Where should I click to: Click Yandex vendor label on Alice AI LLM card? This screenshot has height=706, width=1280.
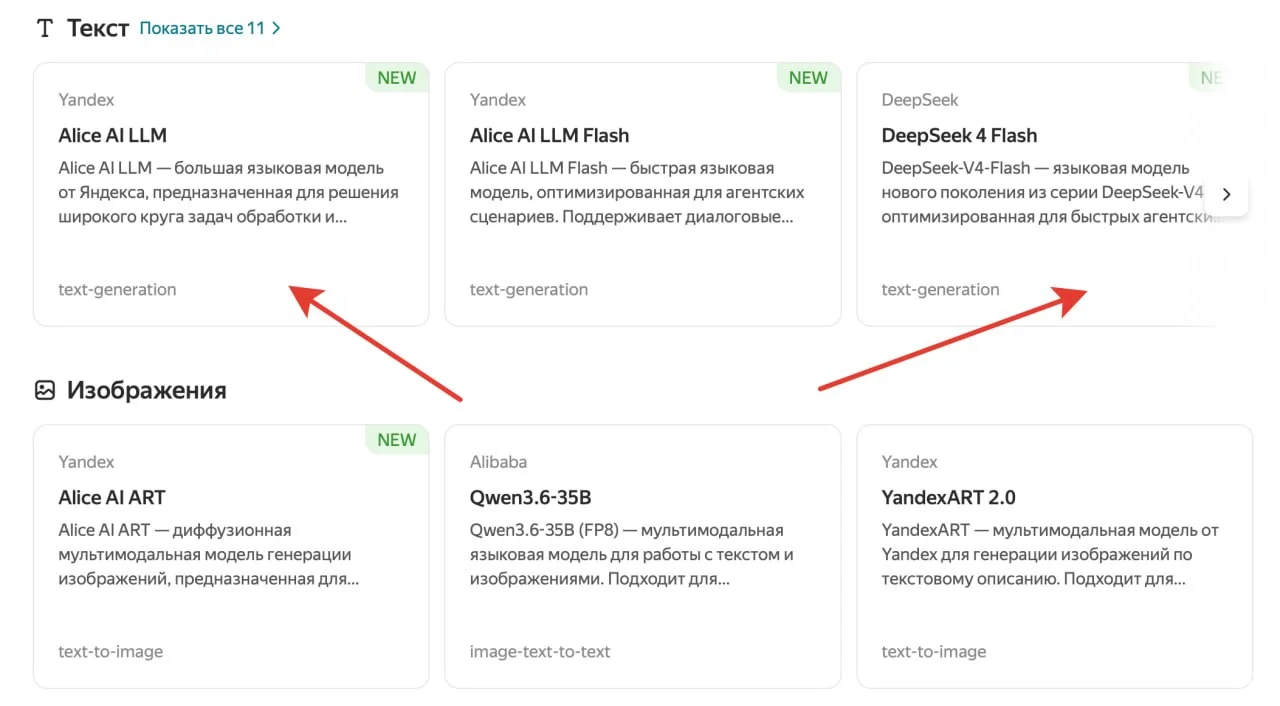pyautogui.click(x=87, y=100)
